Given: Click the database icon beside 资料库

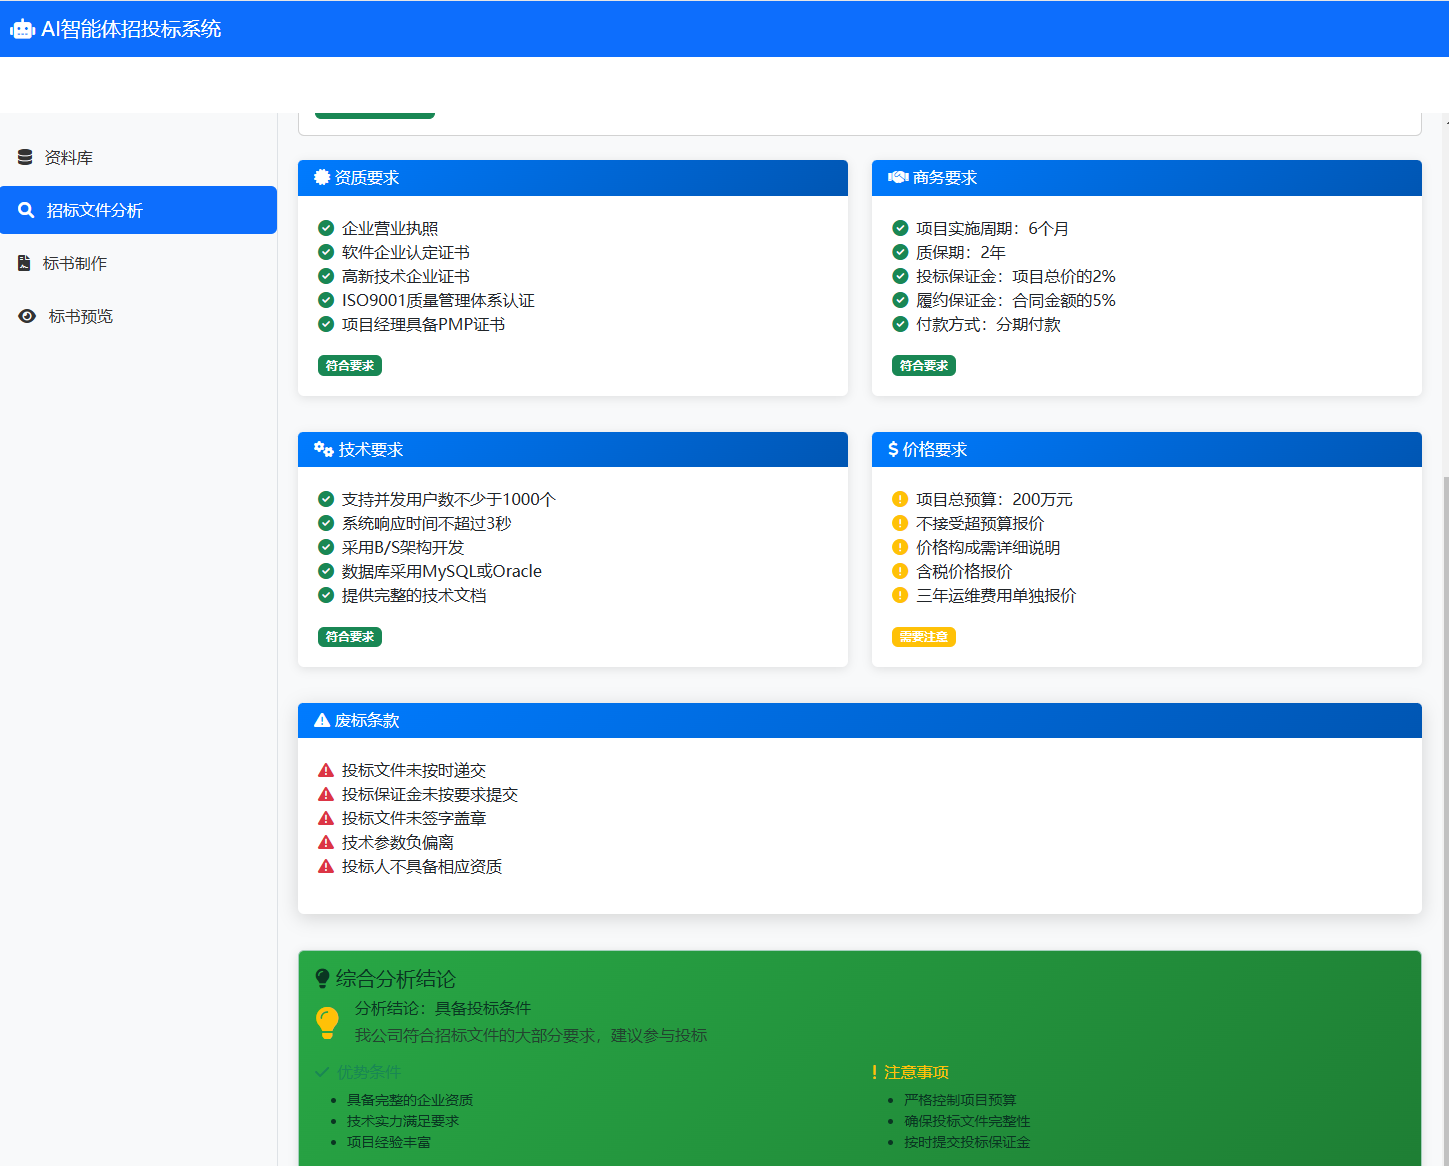Looking at the screenshot, I should pos(25,158).
